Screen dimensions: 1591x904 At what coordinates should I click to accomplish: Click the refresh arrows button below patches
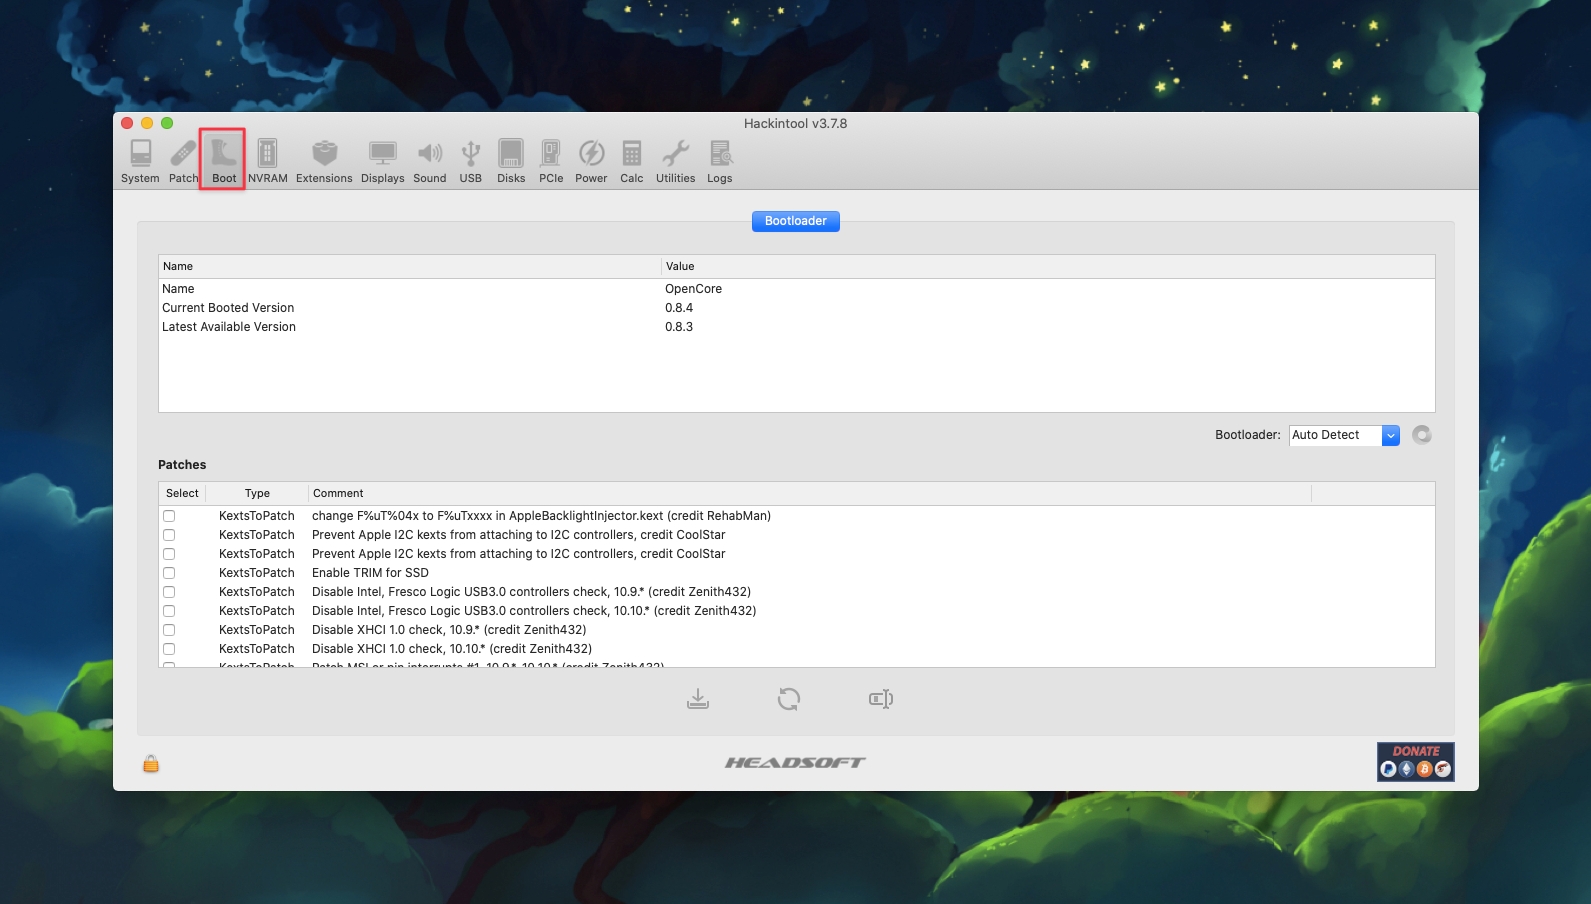[x=789, y=699]
